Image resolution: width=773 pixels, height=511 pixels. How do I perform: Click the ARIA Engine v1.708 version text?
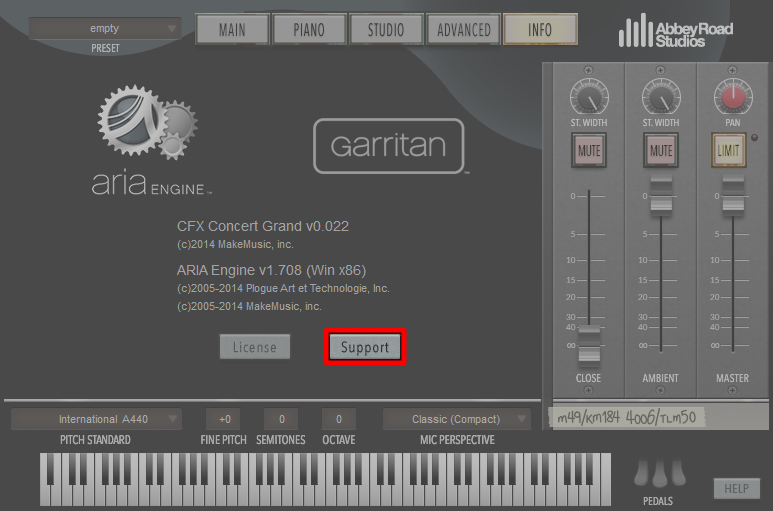coord(271,270)
